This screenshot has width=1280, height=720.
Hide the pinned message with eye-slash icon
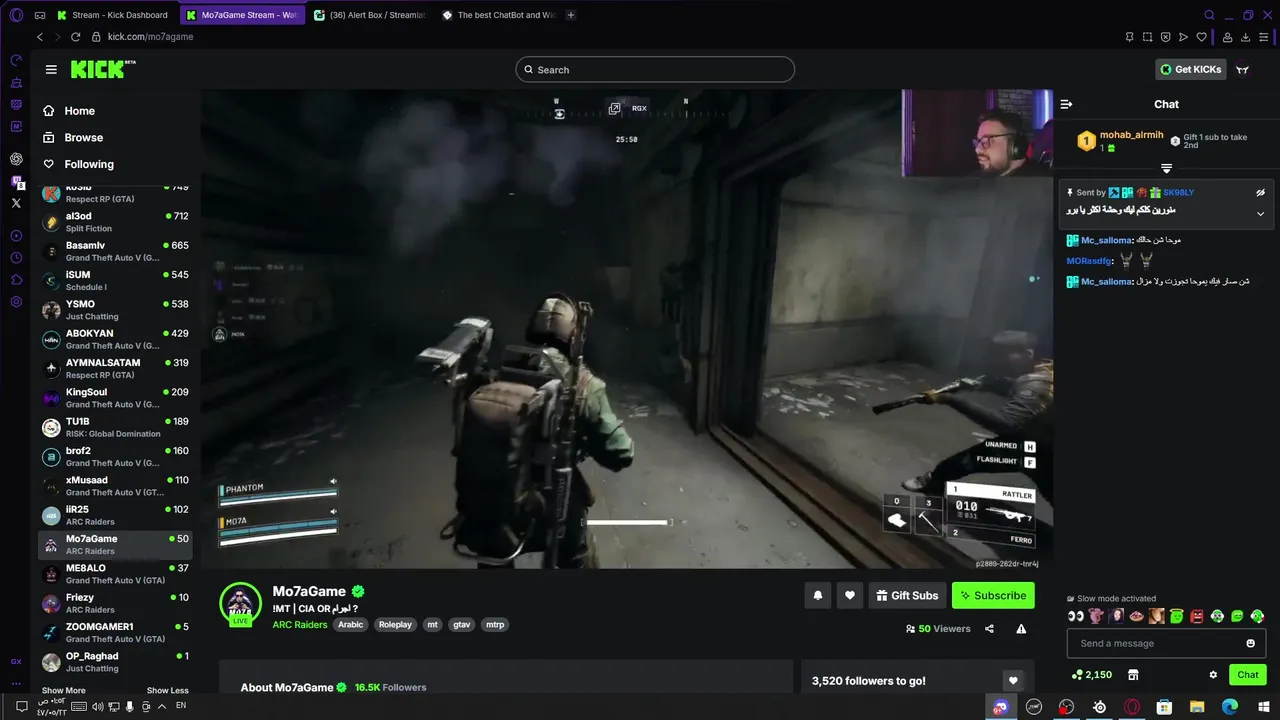[1260, 192]
